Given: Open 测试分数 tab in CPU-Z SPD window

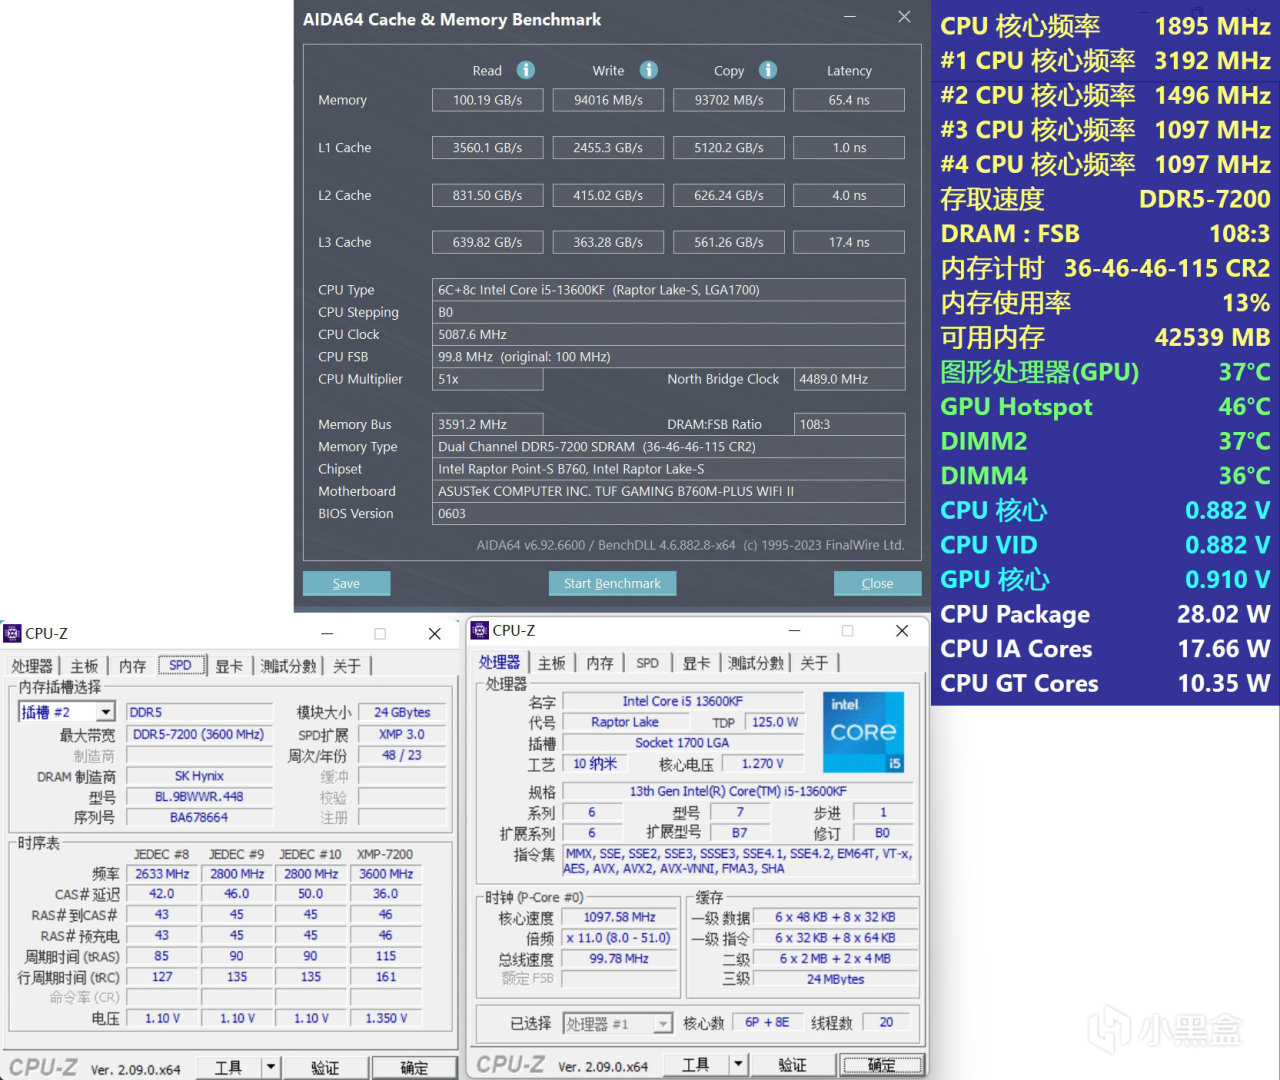Looking at the screenshot, I should pos(288,666).
